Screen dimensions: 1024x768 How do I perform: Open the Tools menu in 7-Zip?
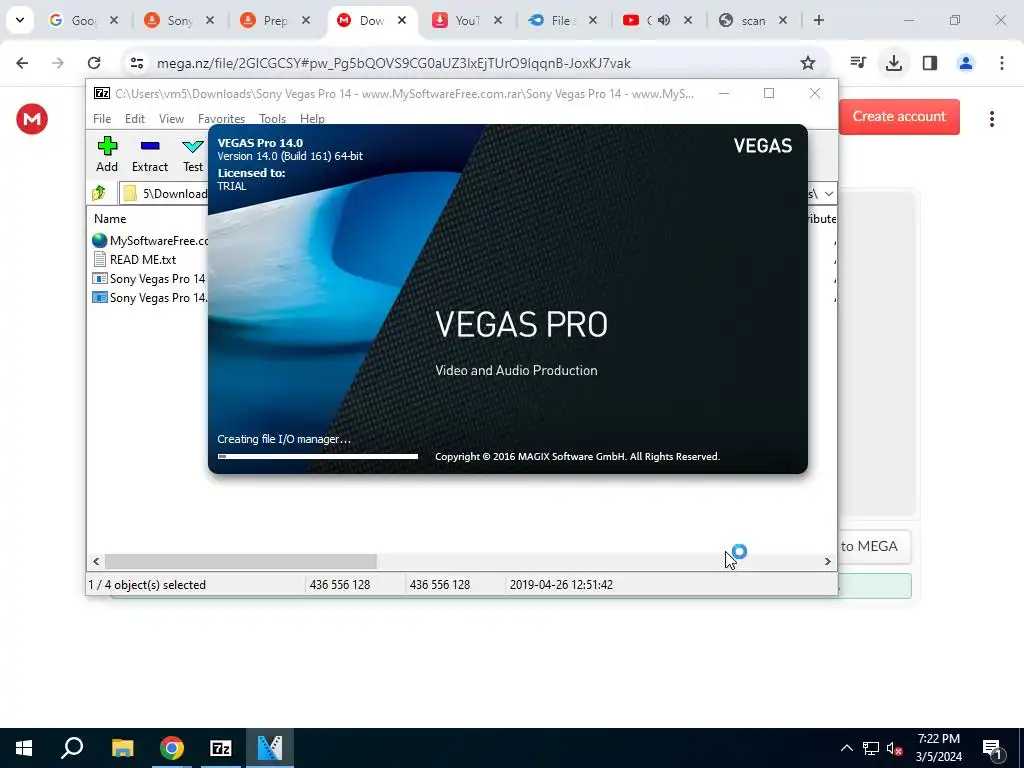[272, 119]
